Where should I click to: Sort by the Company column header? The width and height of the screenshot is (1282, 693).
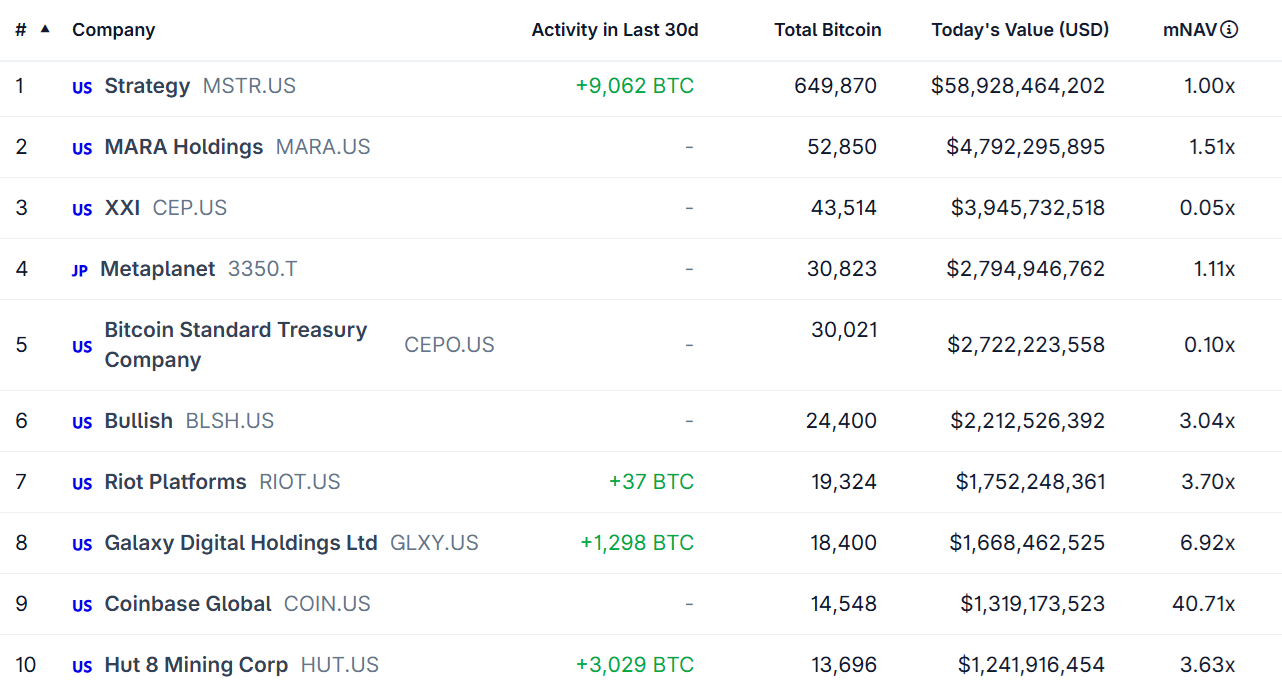pos(113,29)
